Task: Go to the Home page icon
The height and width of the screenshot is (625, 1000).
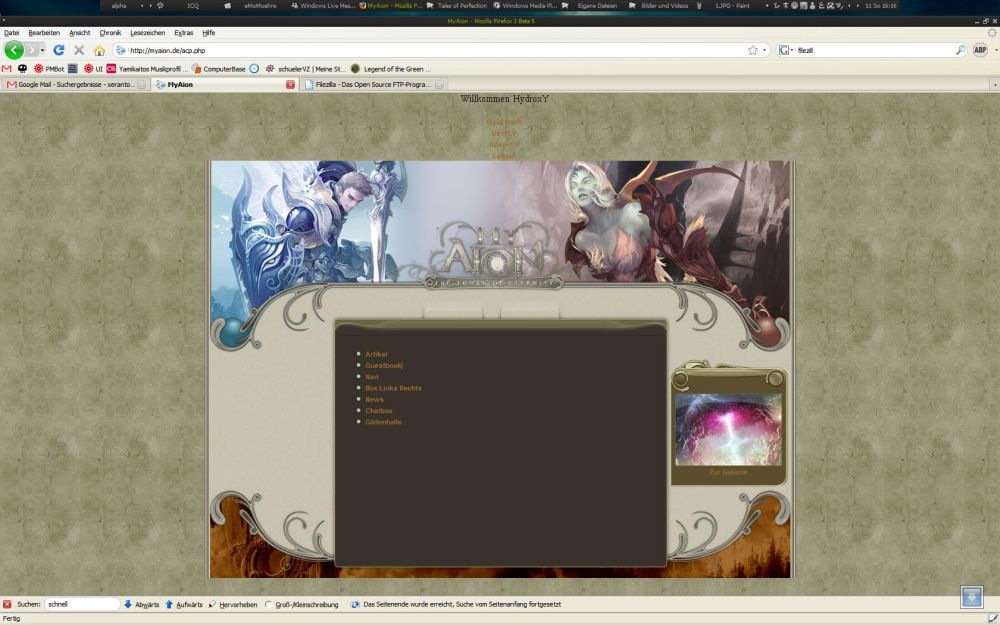Action: (x=99, y=50)
